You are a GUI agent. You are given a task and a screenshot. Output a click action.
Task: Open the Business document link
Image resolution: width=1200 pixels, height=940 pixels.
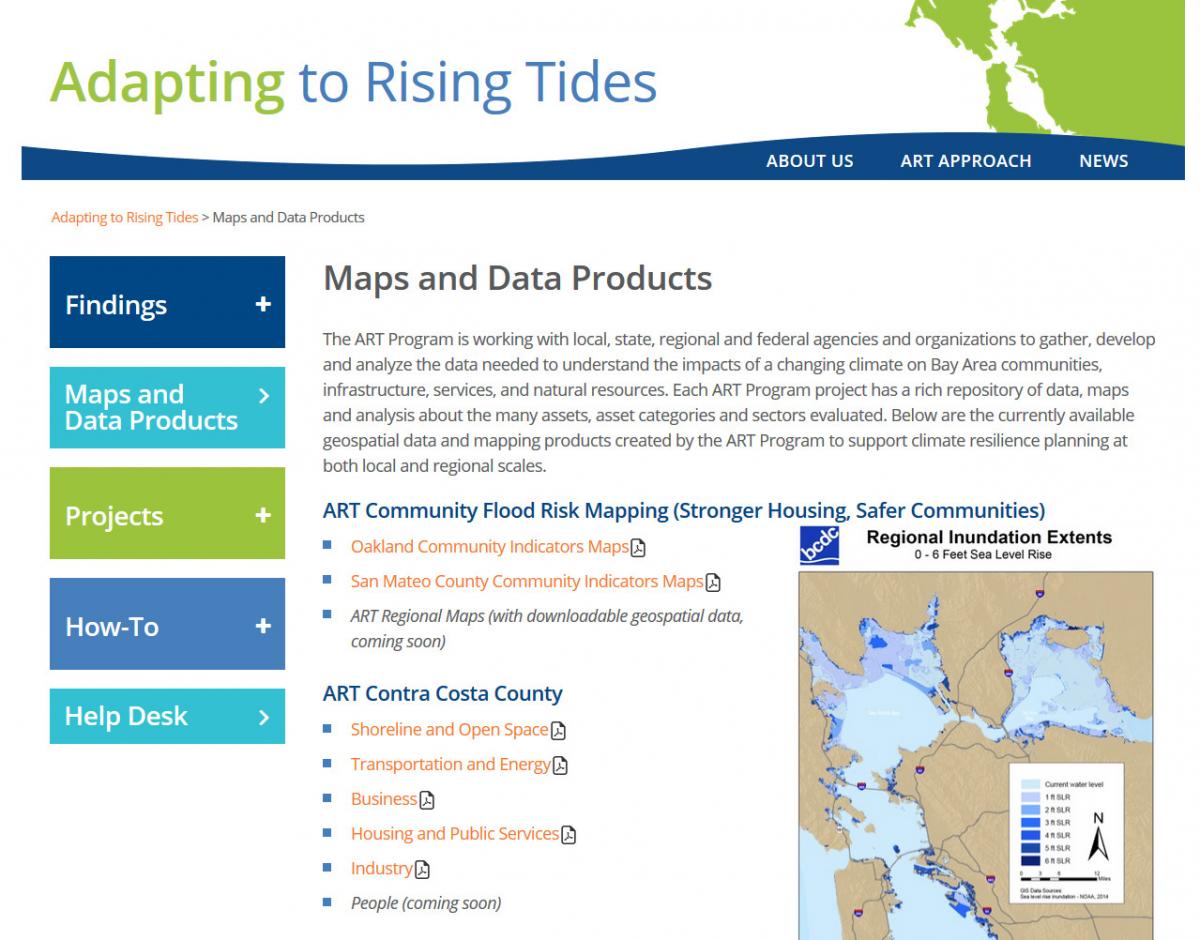(384, 798)
